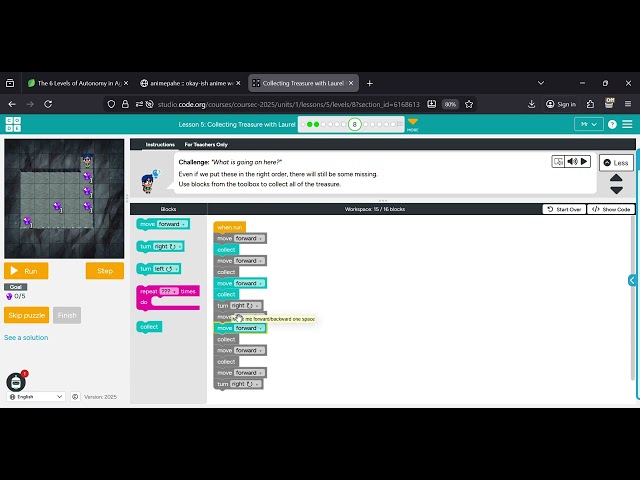Open the hamburger menu in the teal header
Image resolution: width=640 pixels, height=480 pixels.
point(627,124)
